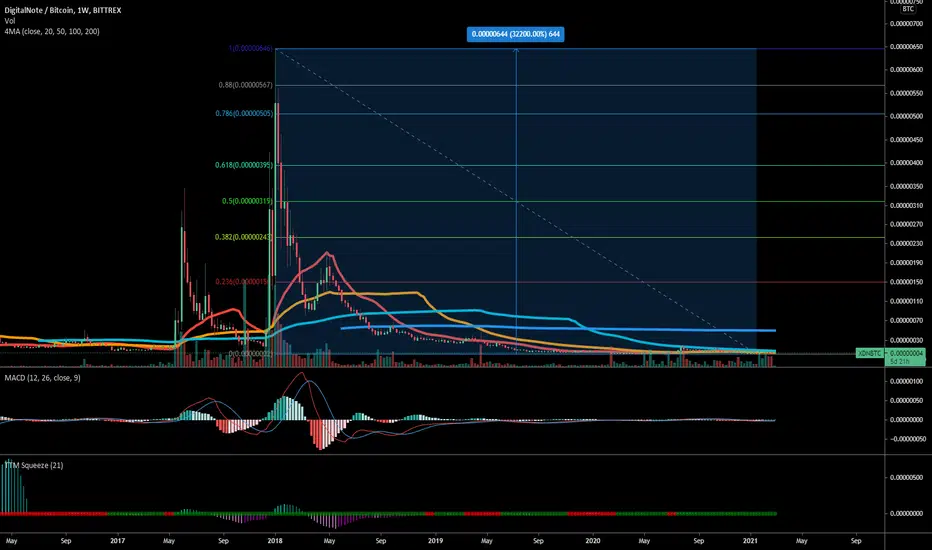Image resolution: width=932 pixels, height=550 pixels.
Task: Select the Vol indicator legend
Action: [10, 21]
